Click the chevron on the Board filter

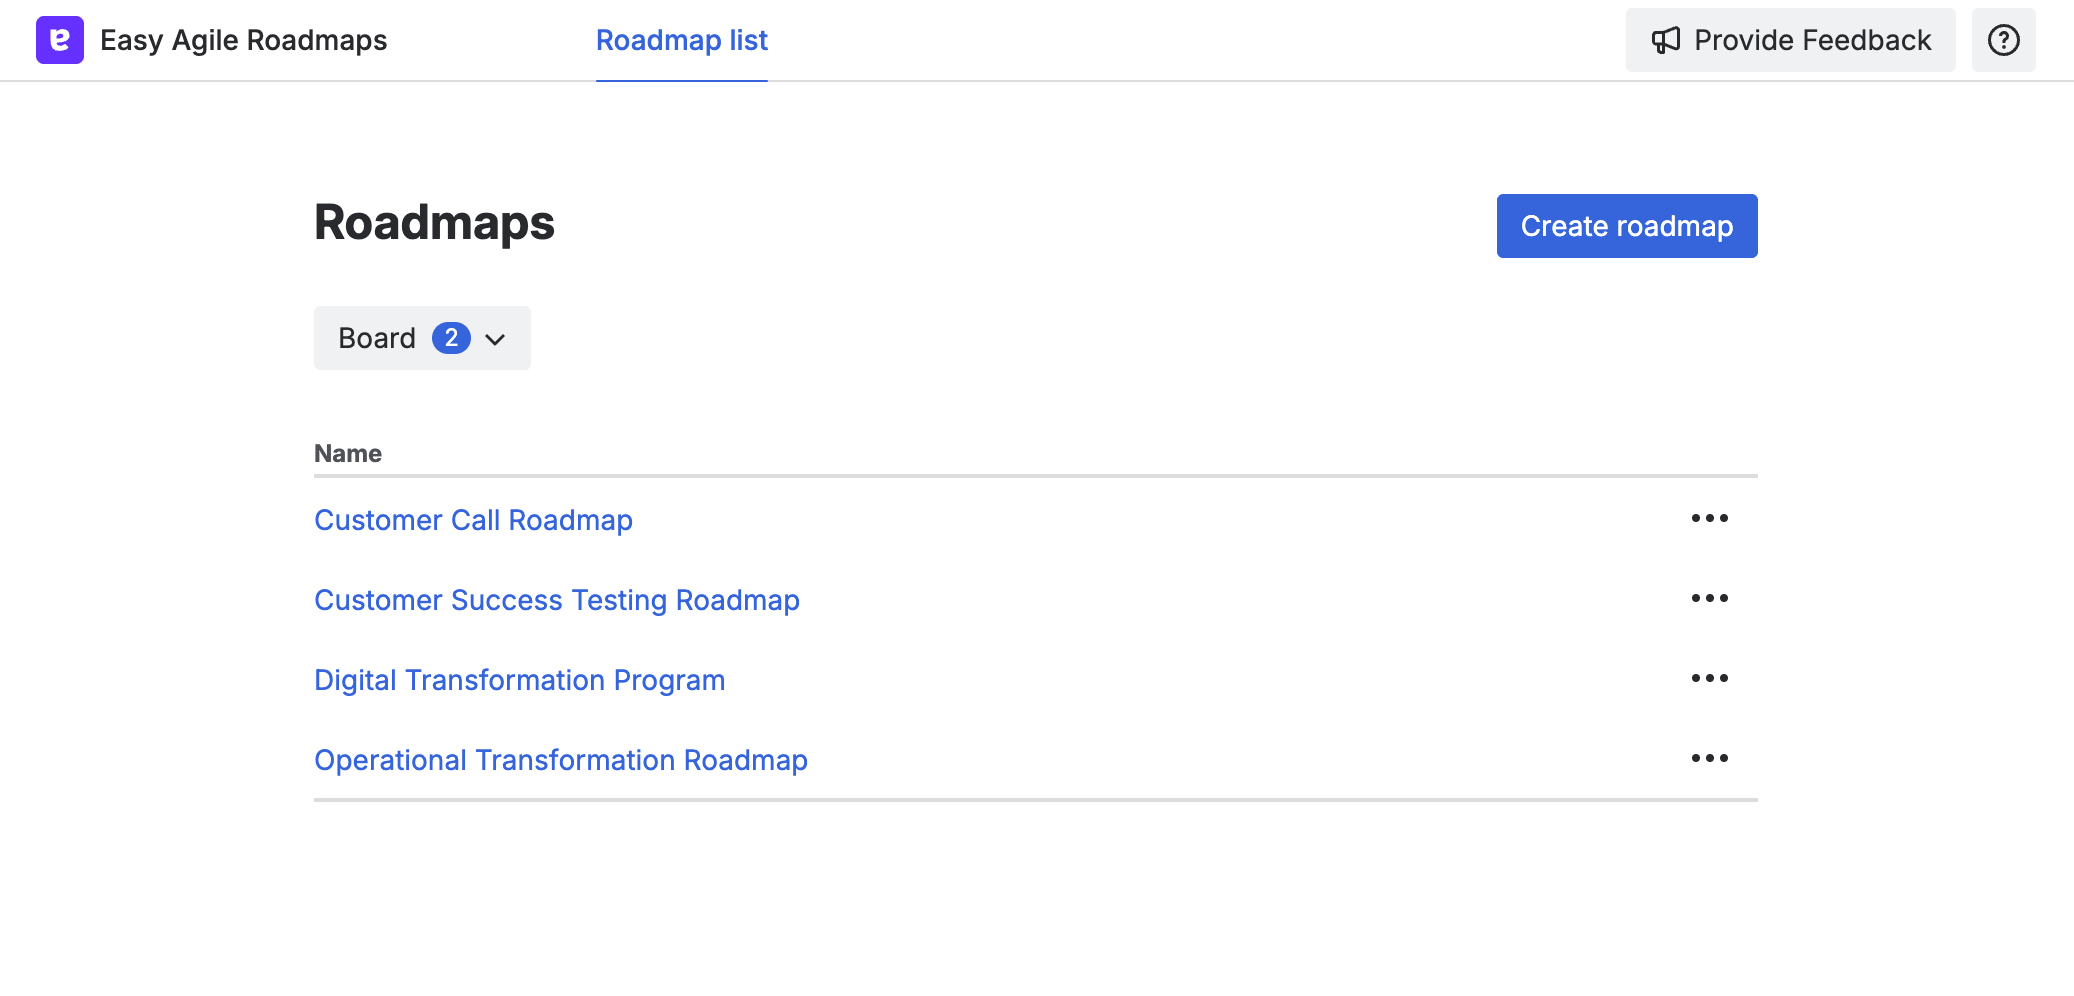click(496, 339)
